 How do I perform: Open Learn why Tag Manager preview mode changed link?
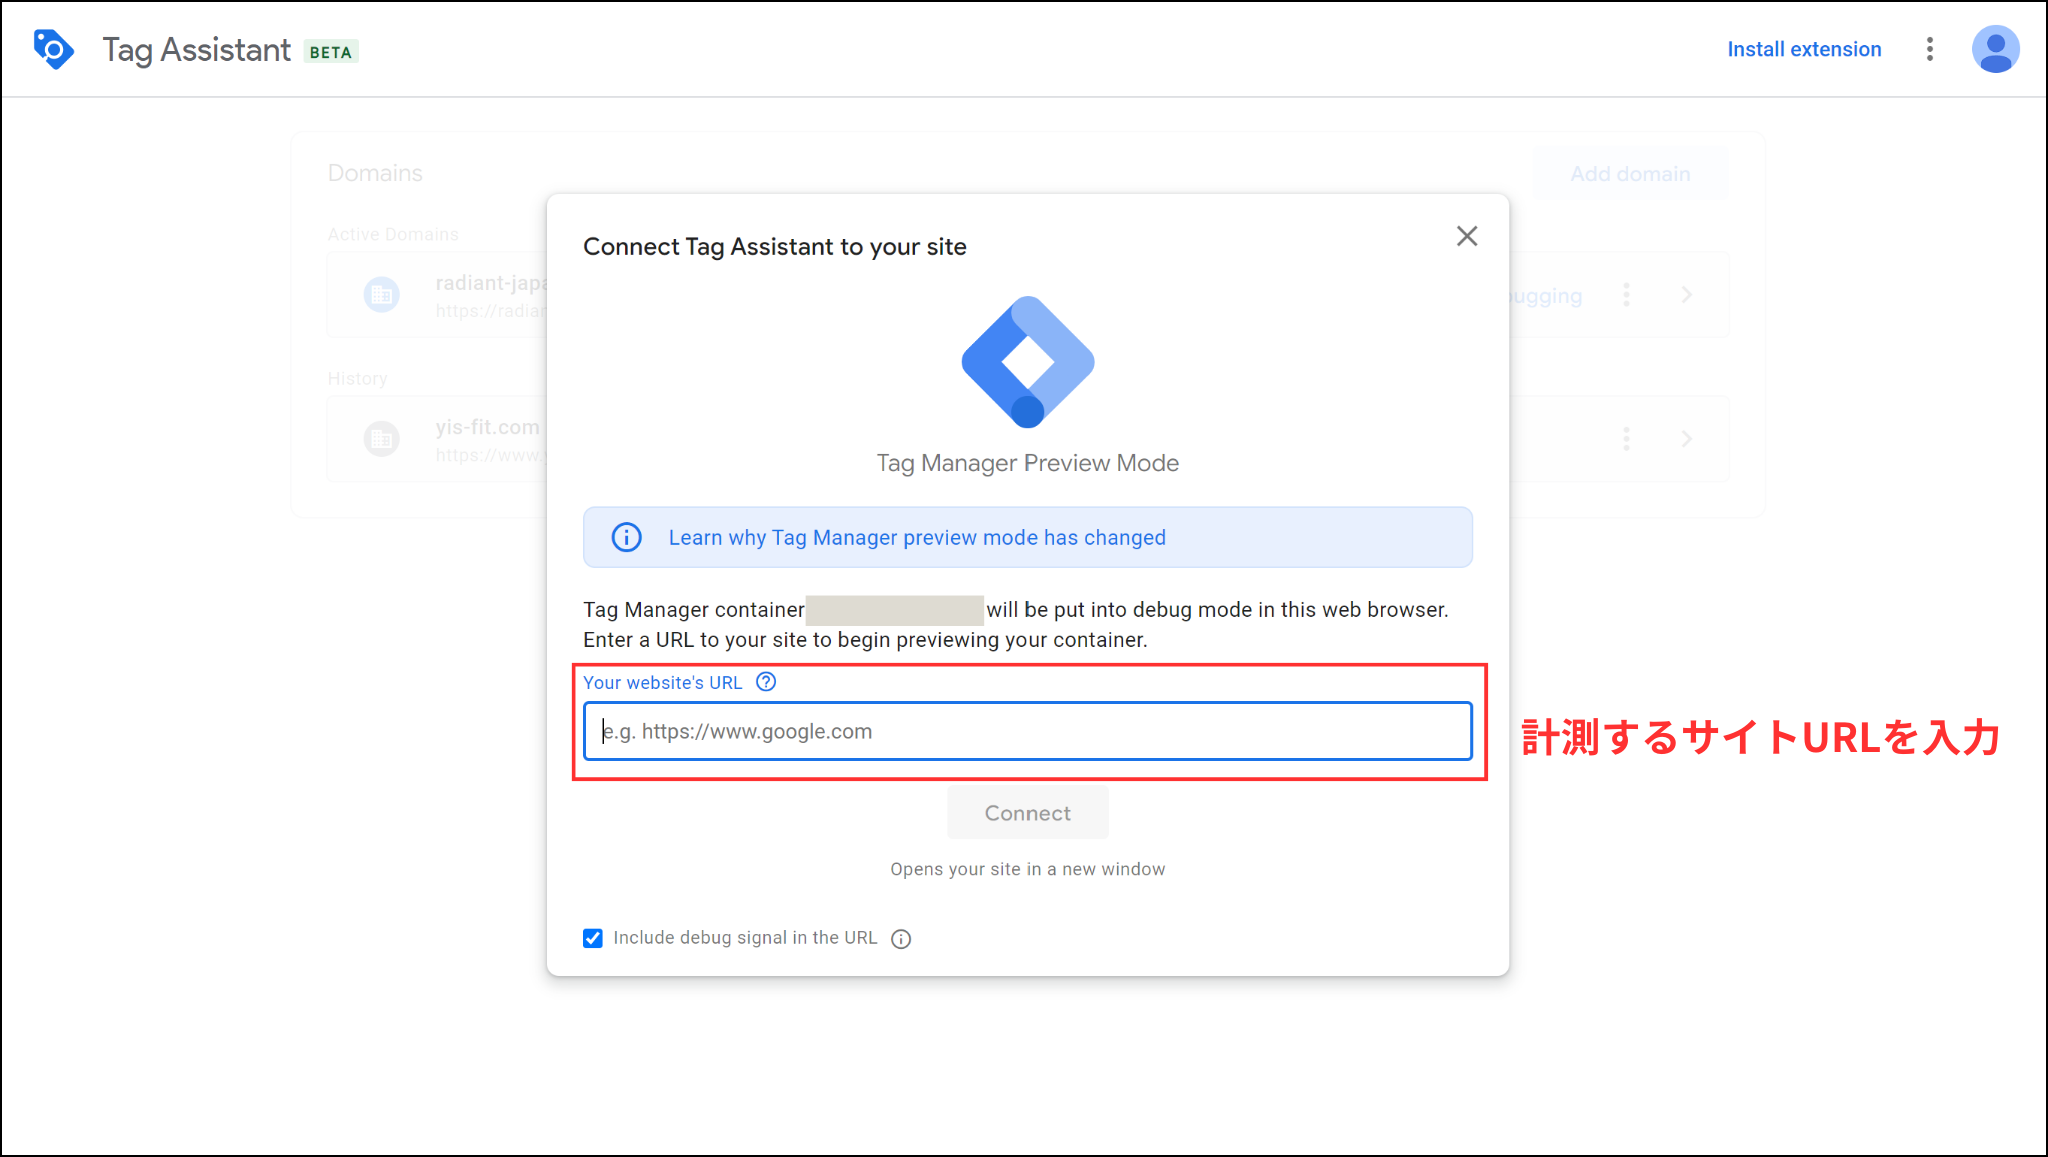(917, 538)
